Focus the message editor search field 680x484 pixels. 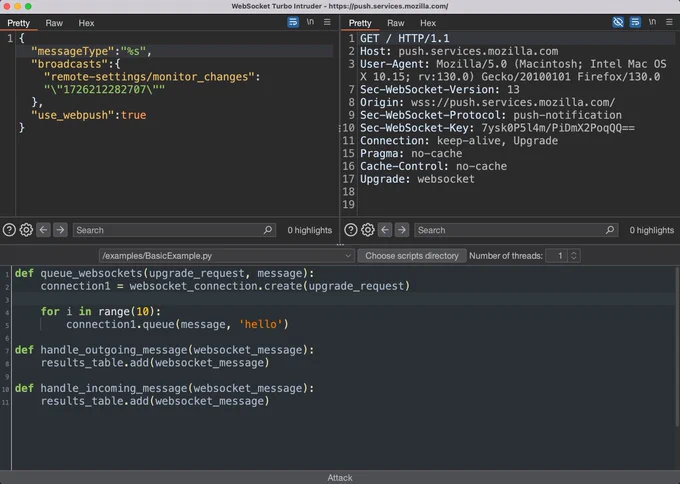(x=174, y=230)
